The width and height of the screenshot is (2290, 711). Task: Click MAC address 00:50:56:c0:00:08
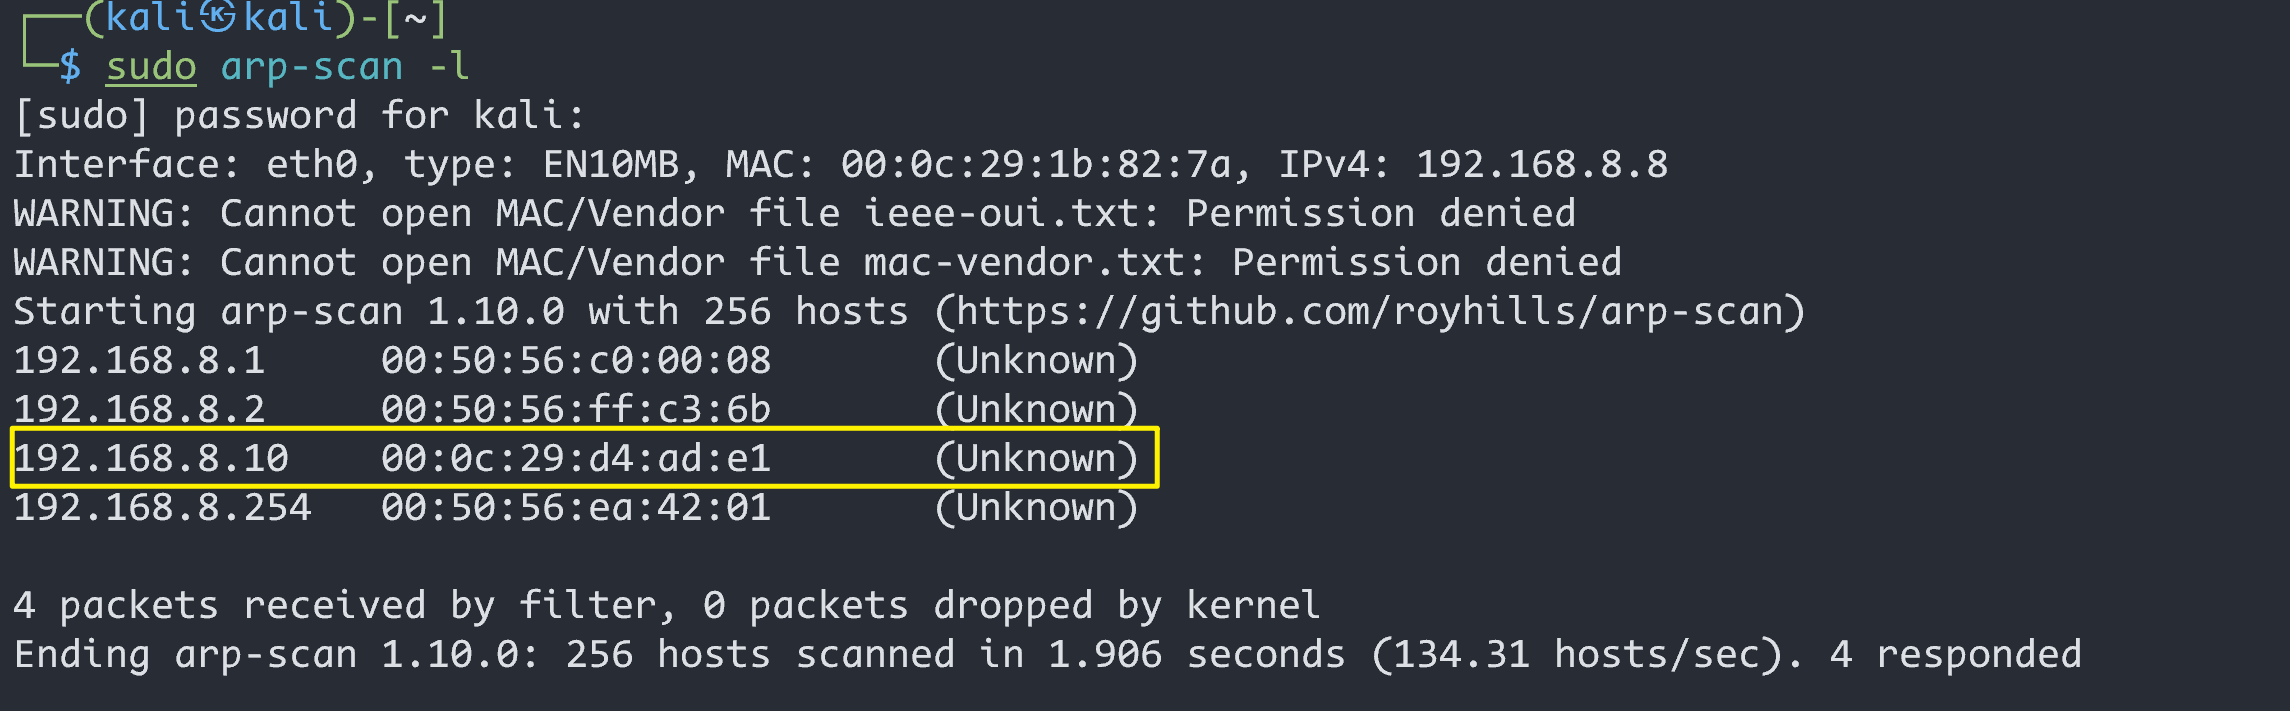[576, 361]
